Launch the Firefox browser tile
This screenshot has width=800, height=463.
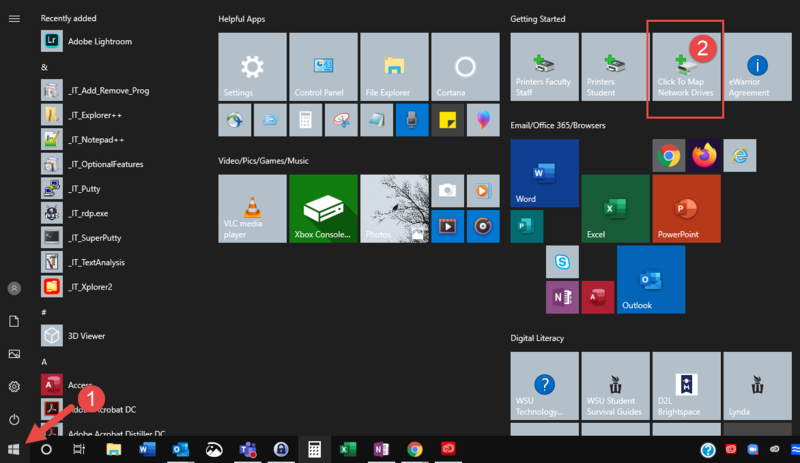click(x=705, y=155)
